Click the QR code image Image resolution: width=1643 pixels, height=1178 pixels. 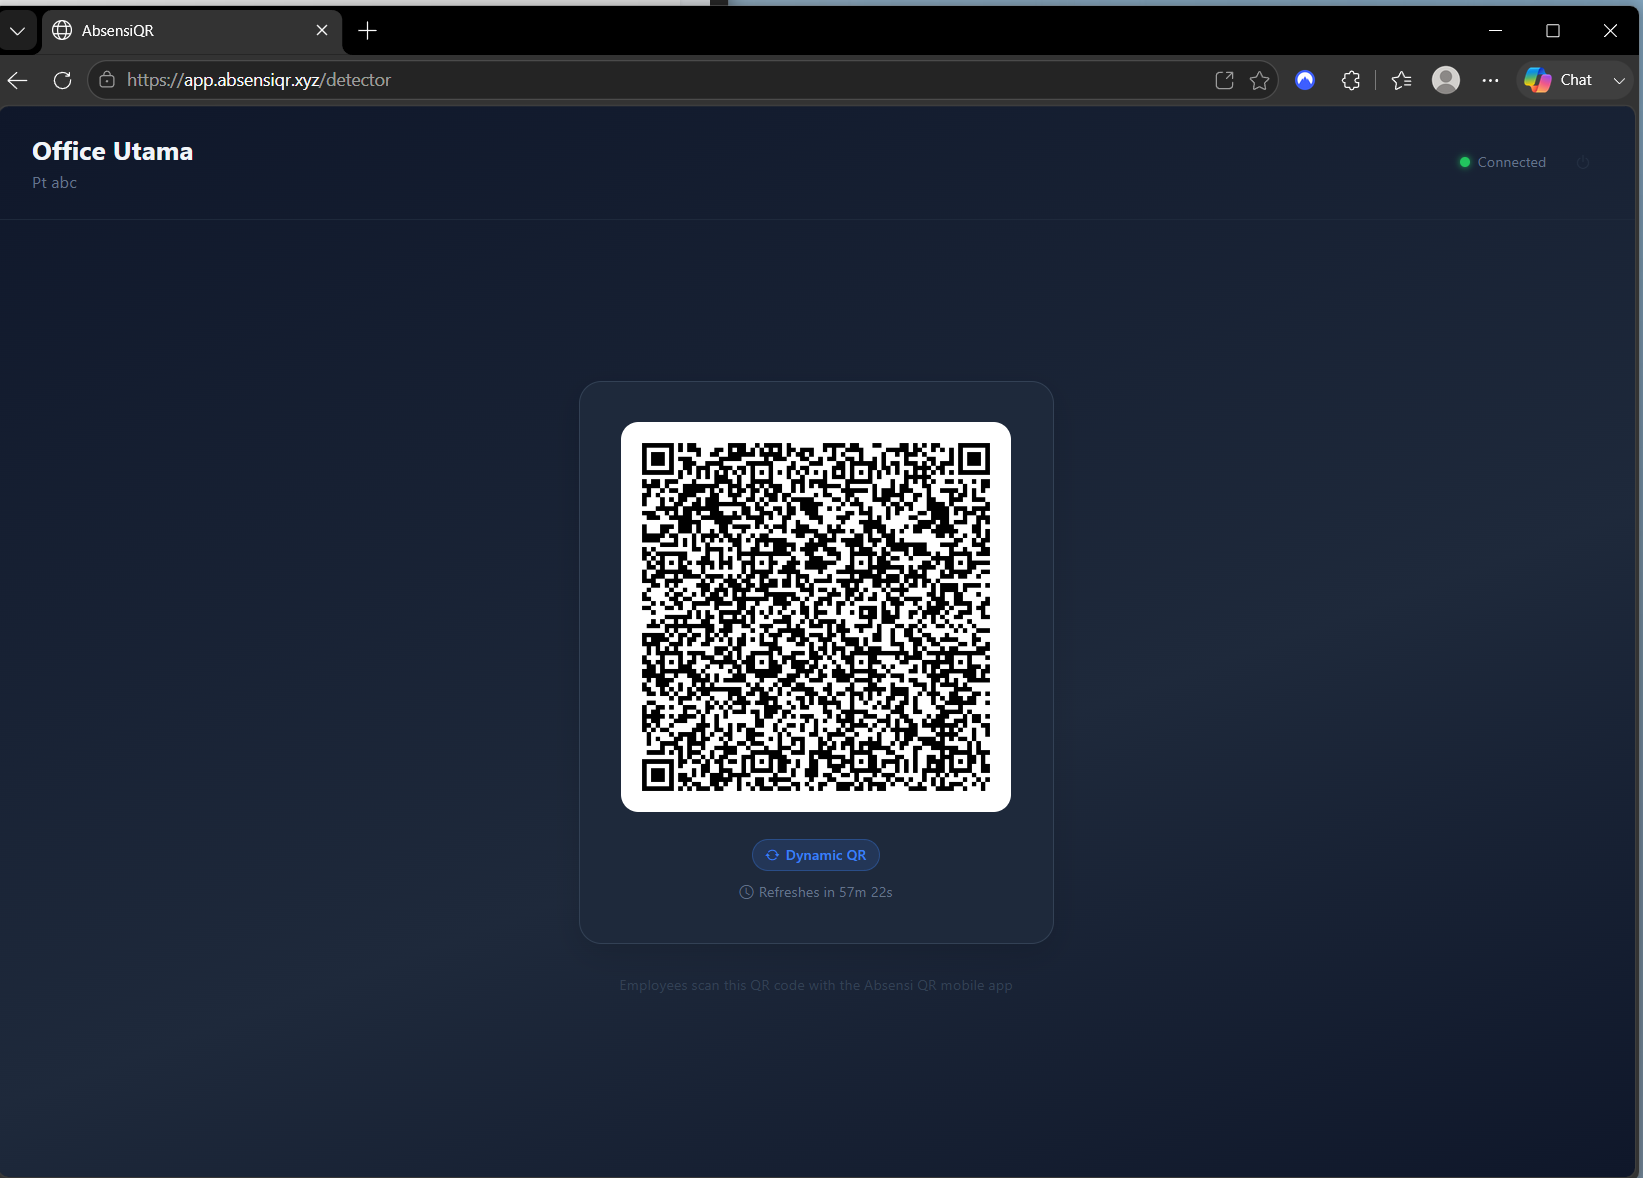[x=816, y=617]
